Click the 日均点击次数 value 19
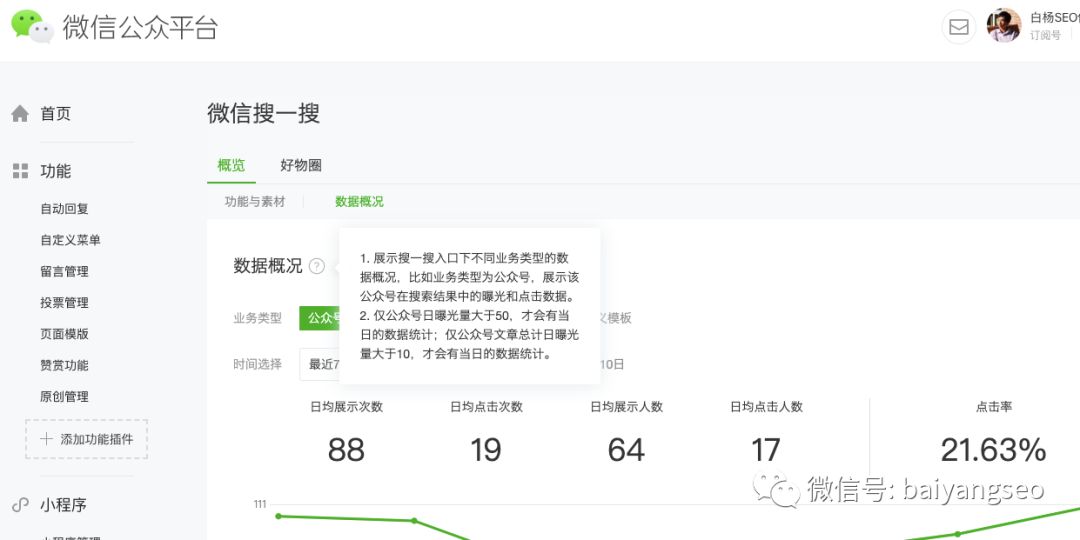 point(486,450)
